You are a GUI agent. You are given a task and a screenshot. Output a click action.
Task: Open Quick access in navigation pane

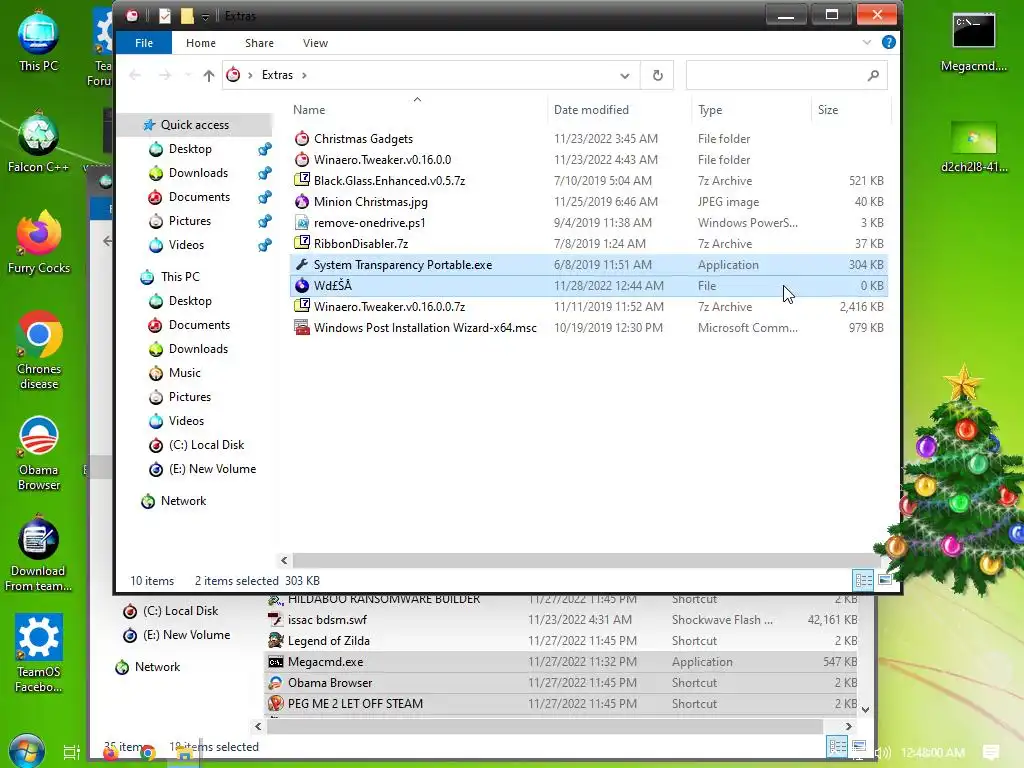point(195,125)
